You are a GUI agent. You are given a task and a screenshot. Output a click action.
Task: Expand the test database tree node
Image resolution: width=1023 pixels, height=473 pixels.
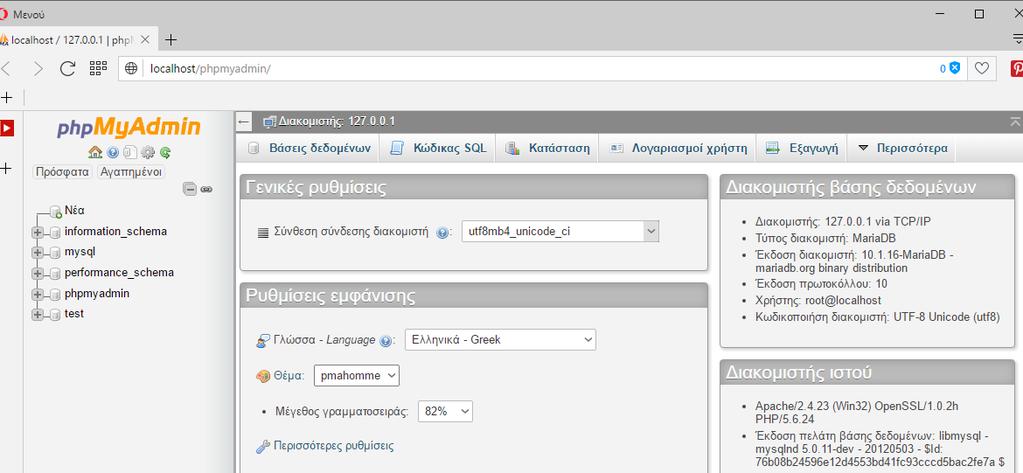37,314
